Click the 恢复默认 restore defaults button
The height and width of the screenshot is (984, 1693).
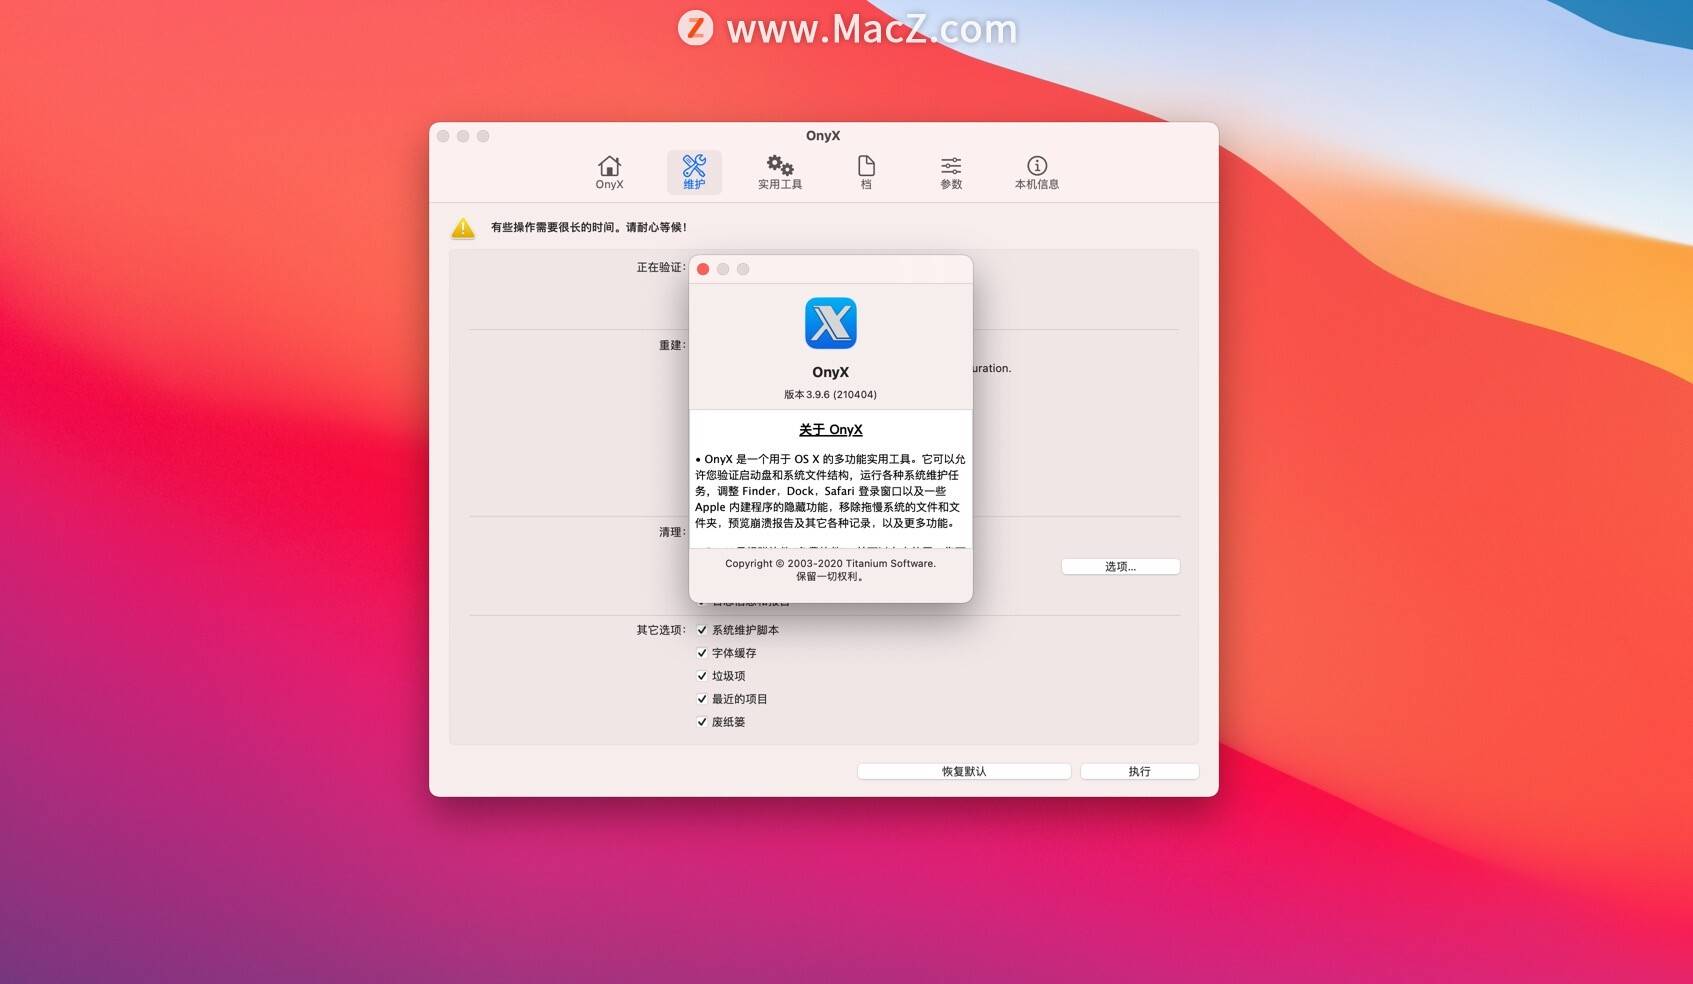click(964, 771)
